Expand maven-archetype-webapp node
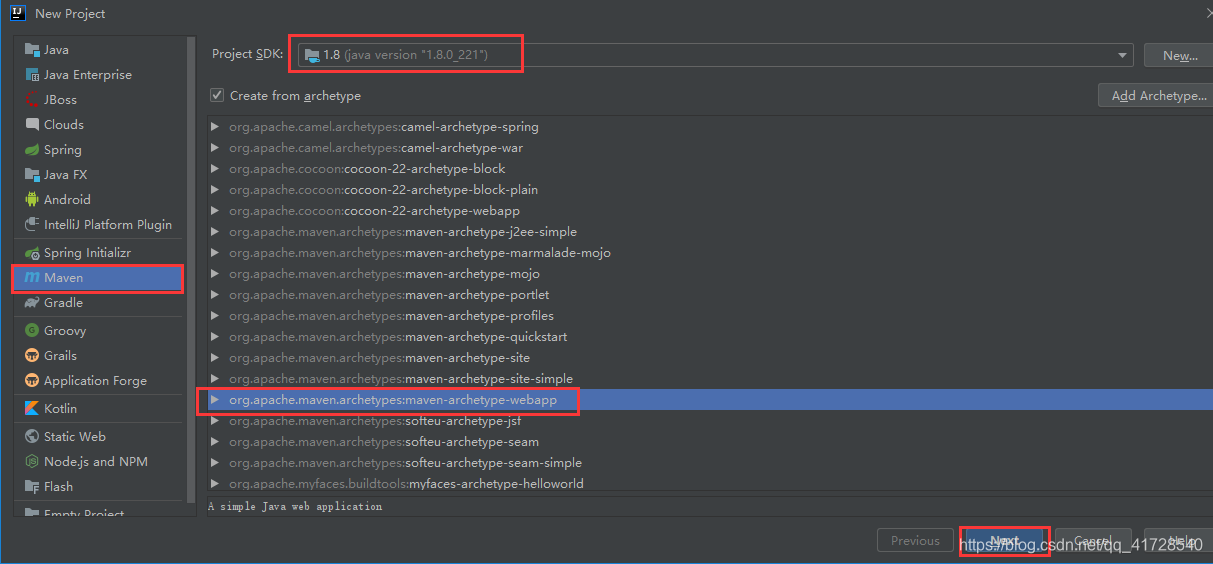The image size is (1213, 564). [x=215, y=400]
